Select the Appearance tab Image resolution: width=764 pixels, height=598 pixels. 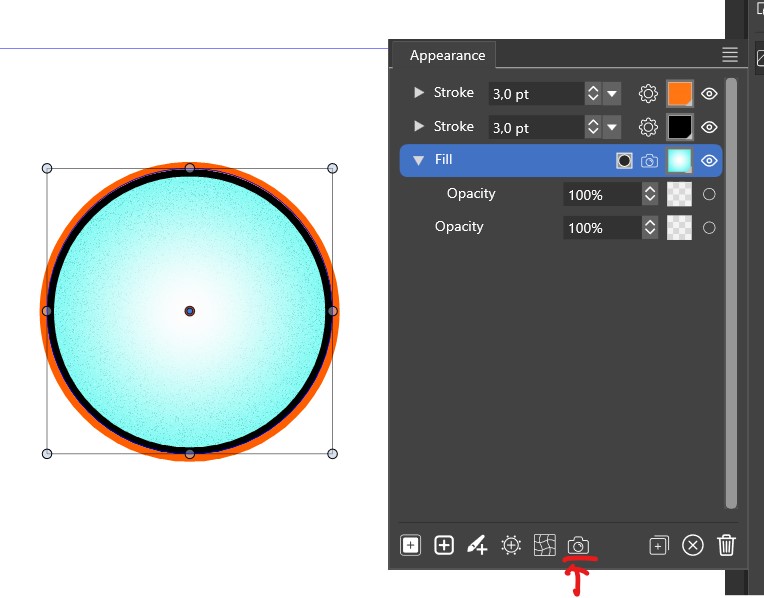(x=447, y=56)
